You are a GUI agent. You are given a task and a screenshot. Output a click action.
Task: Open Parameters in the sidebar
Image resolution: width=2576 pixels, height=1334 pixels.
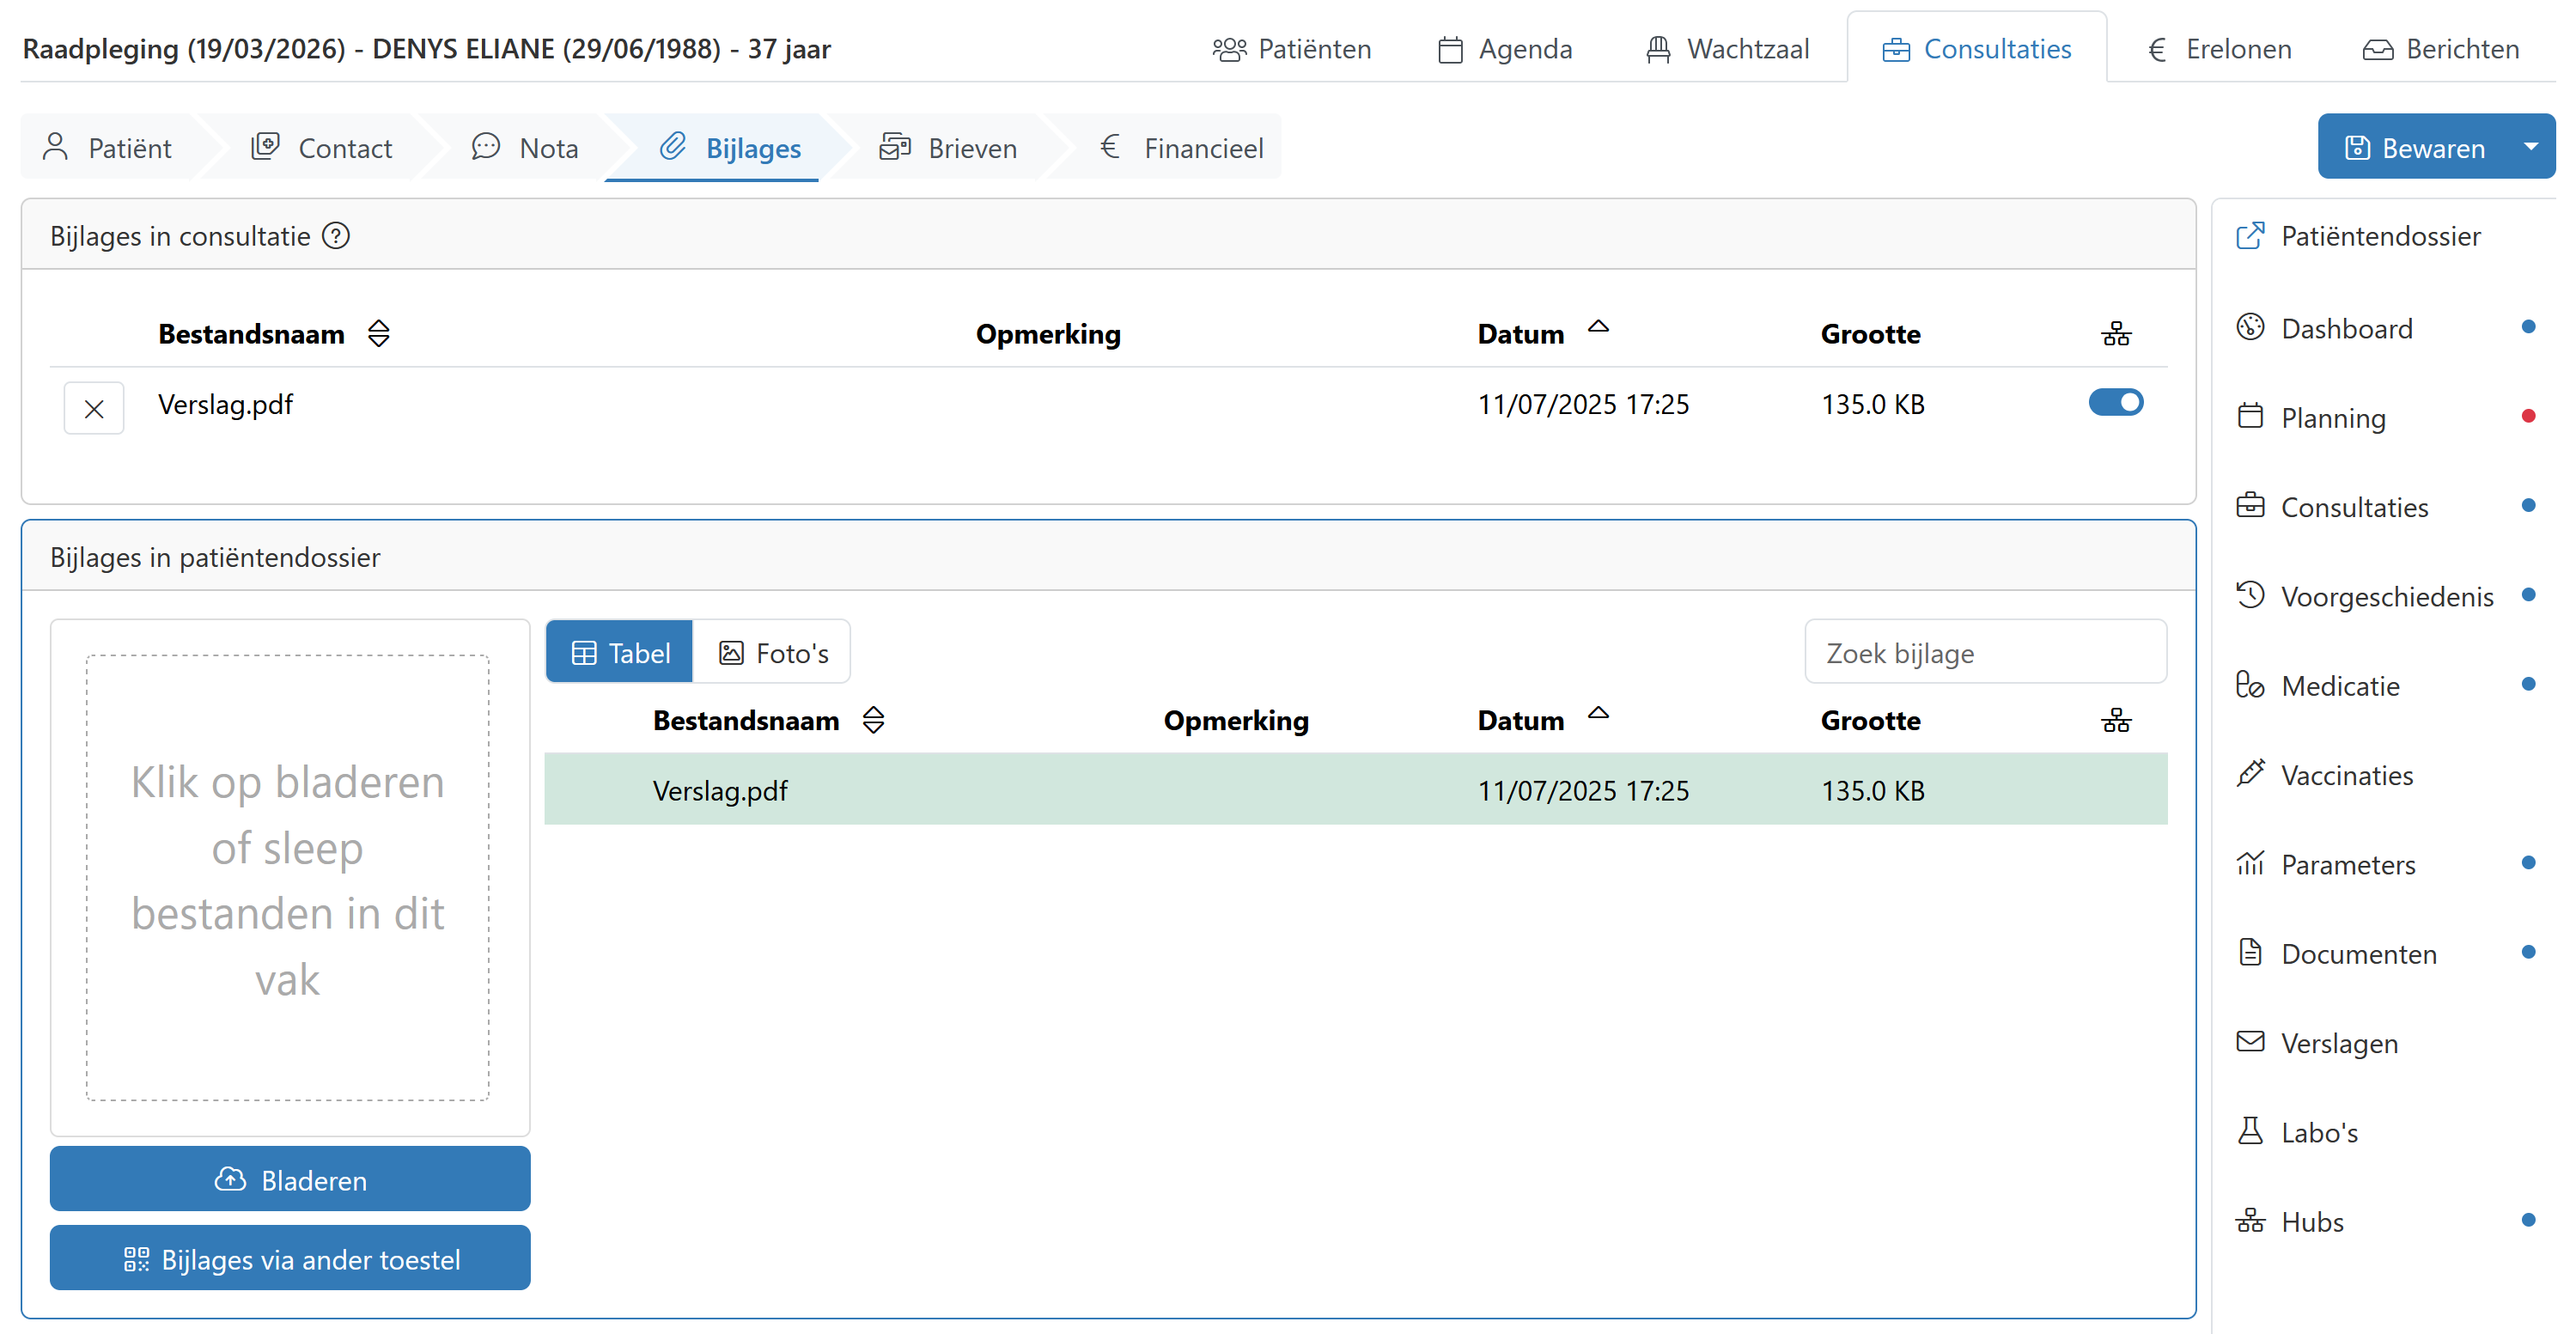2347,864
